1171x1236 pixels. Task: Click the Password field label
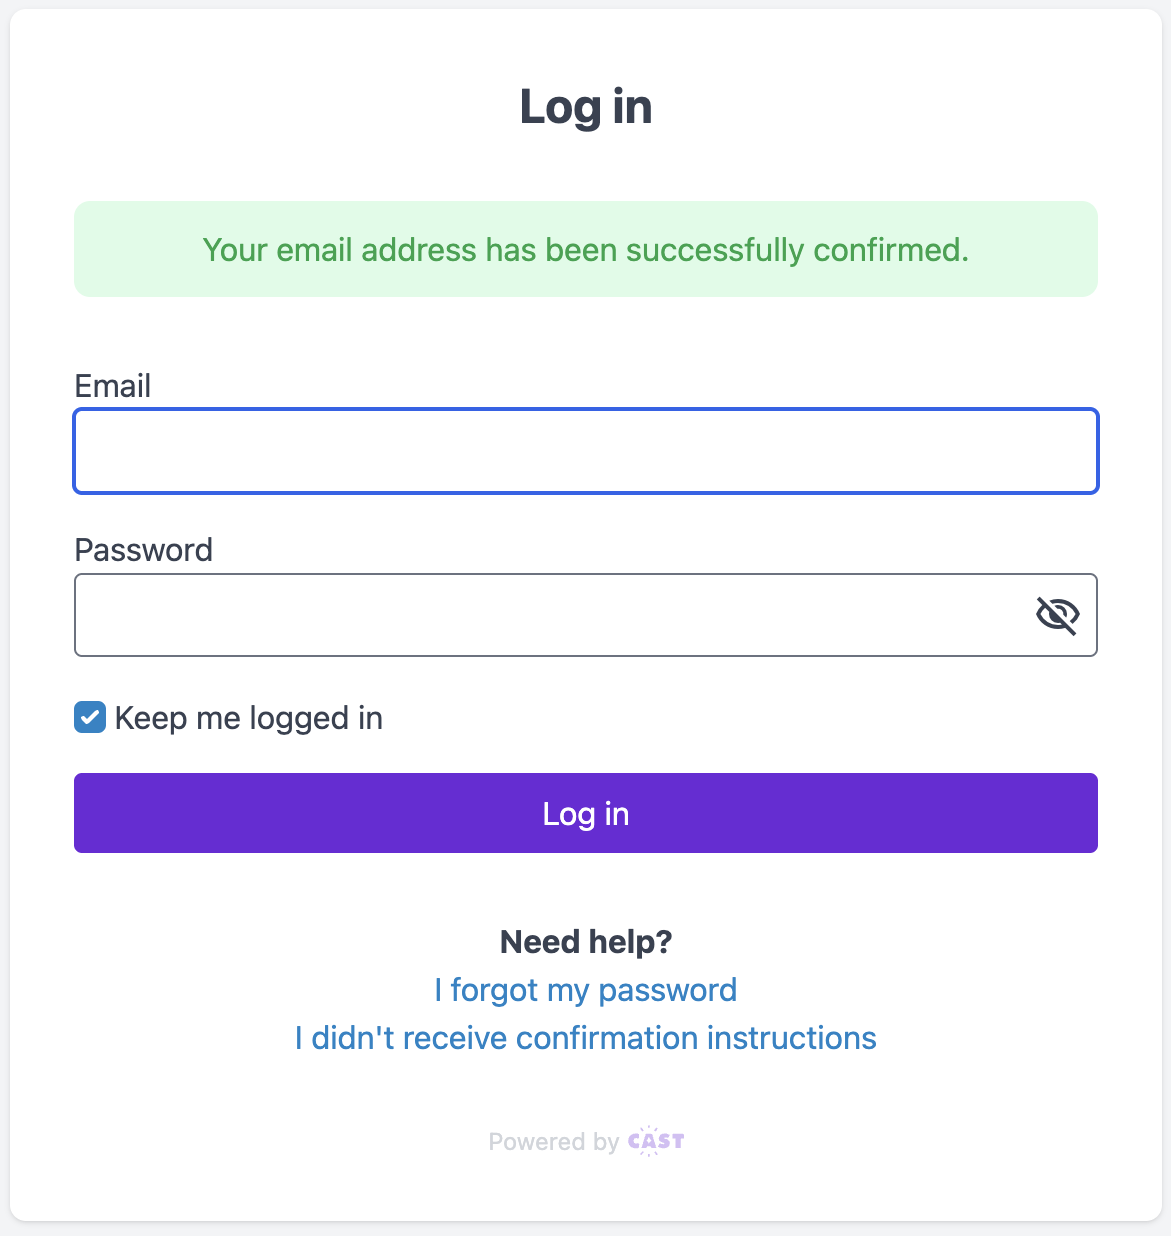(144, 550)
